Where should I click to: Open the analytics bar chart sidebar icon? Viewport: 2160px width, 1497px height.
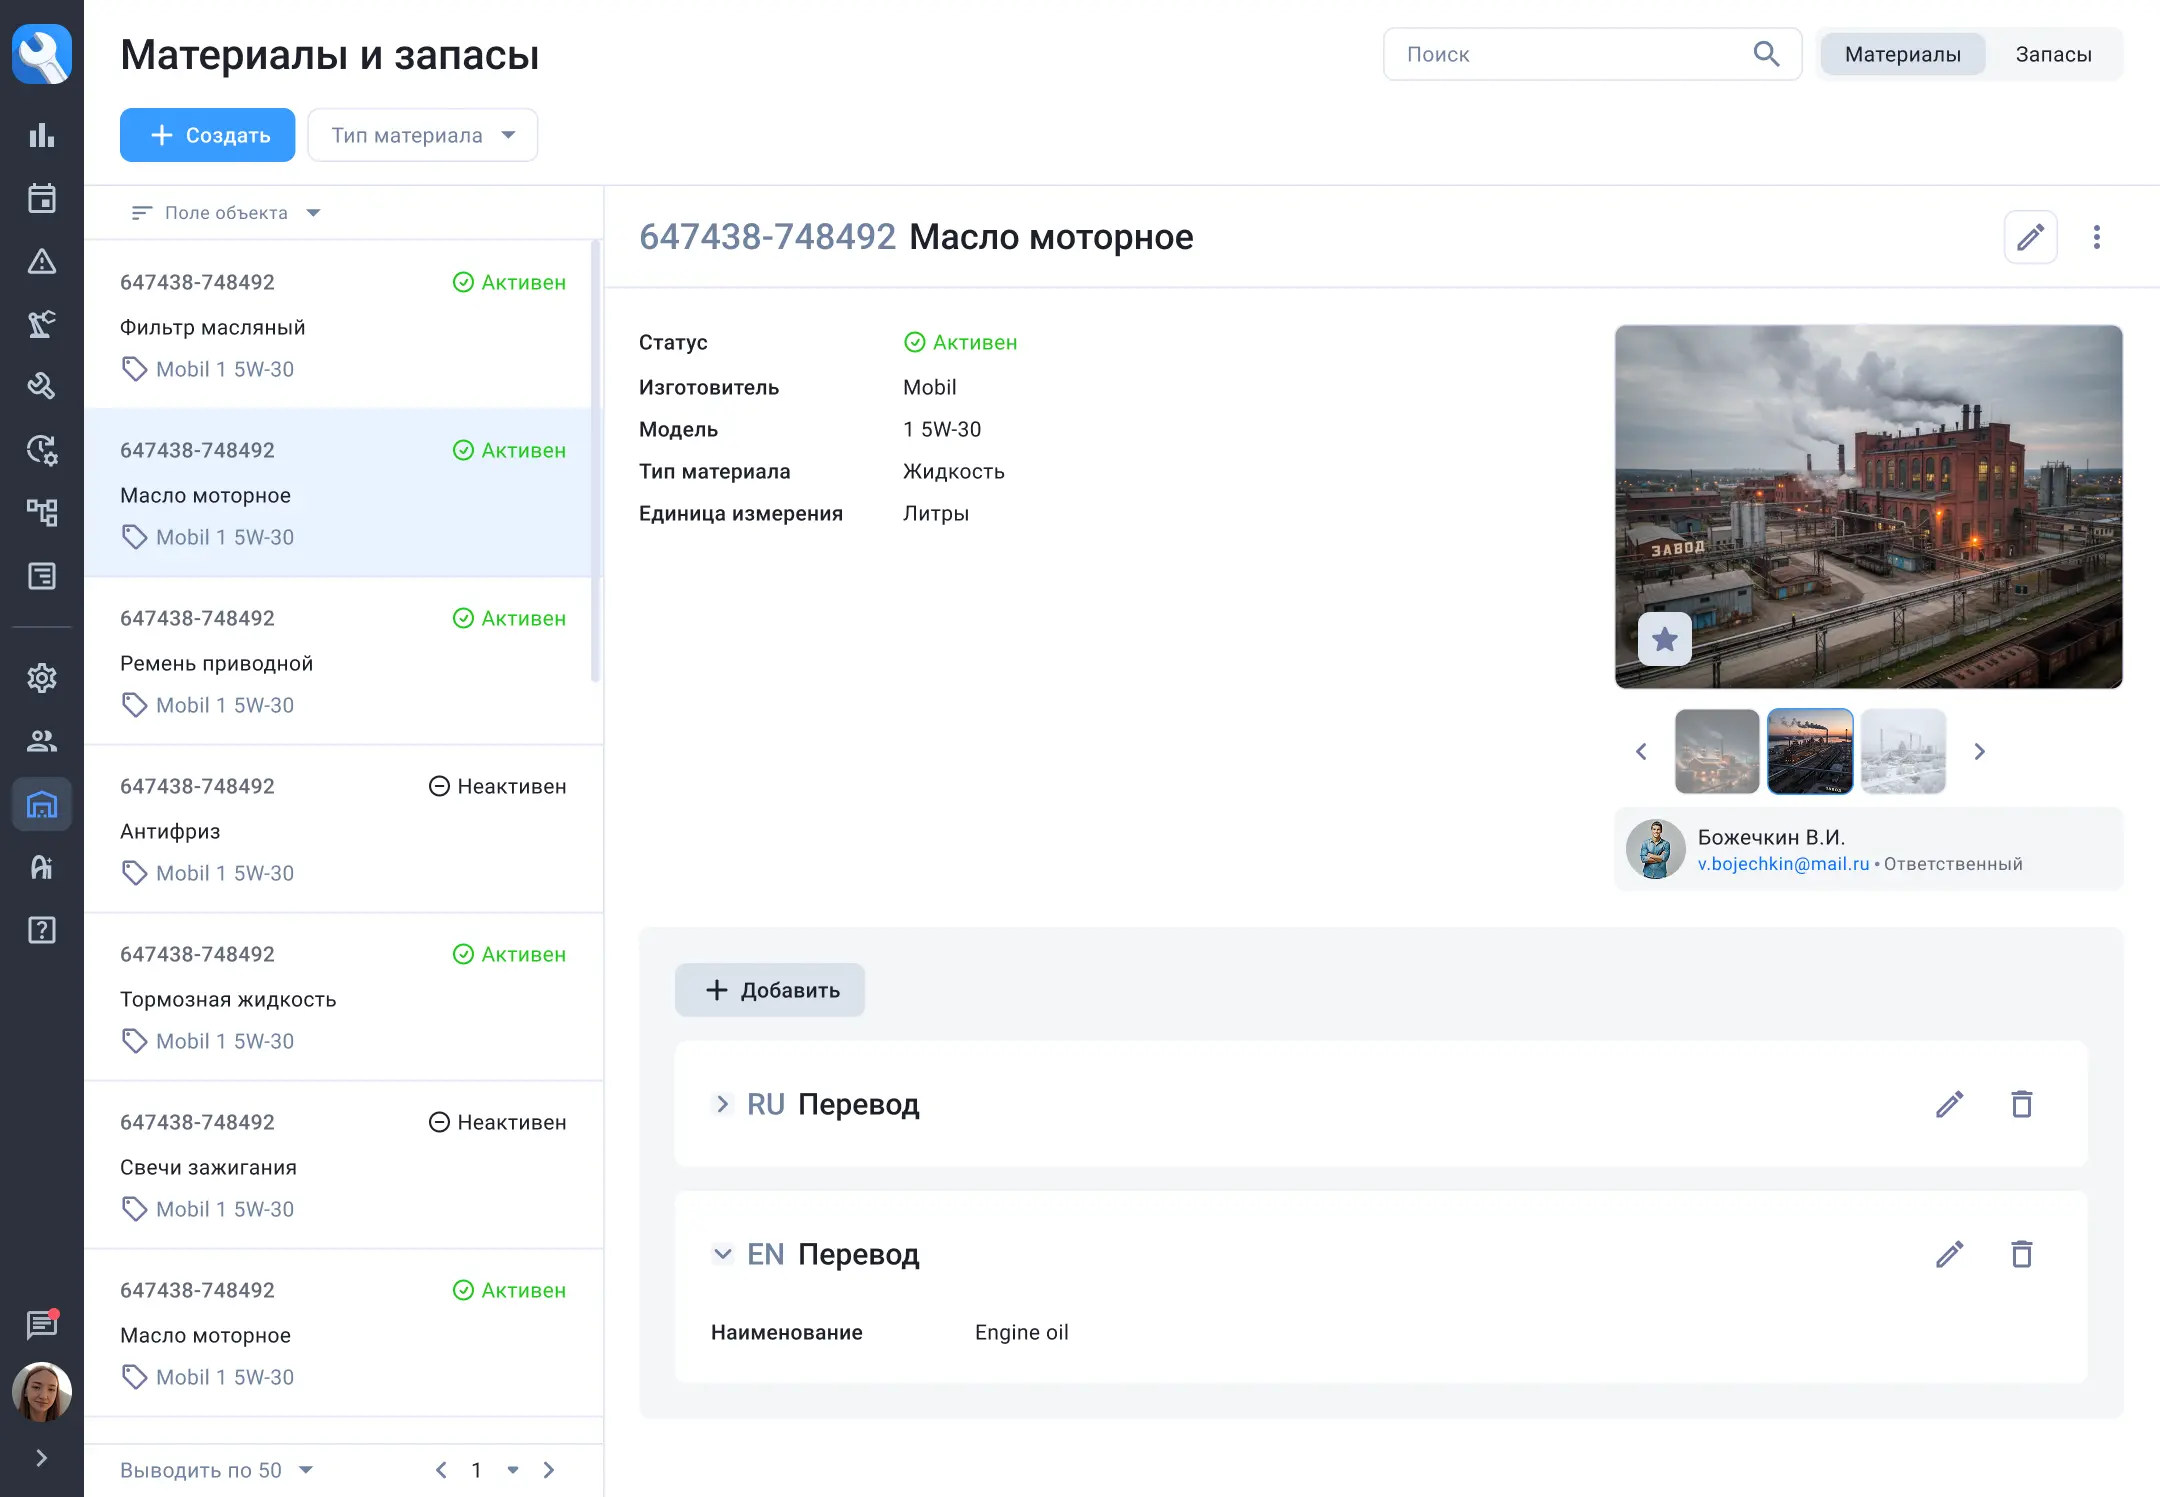point(41,136)
